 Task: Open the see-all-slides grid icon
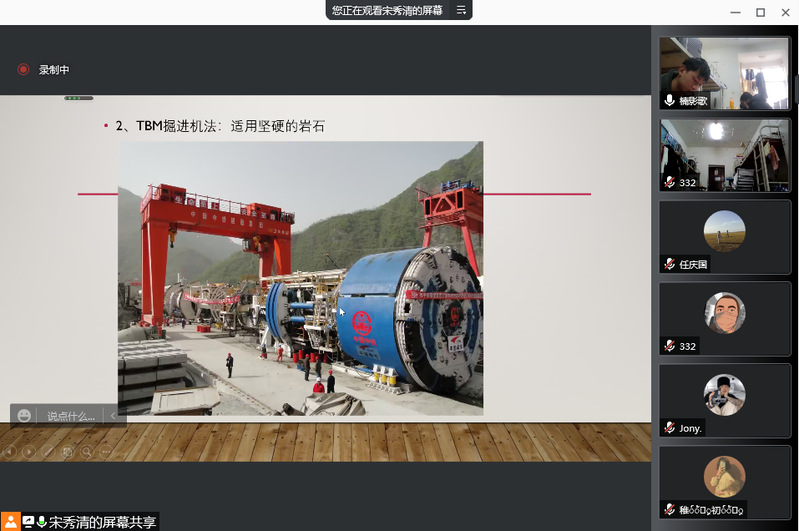click(67, 452)
